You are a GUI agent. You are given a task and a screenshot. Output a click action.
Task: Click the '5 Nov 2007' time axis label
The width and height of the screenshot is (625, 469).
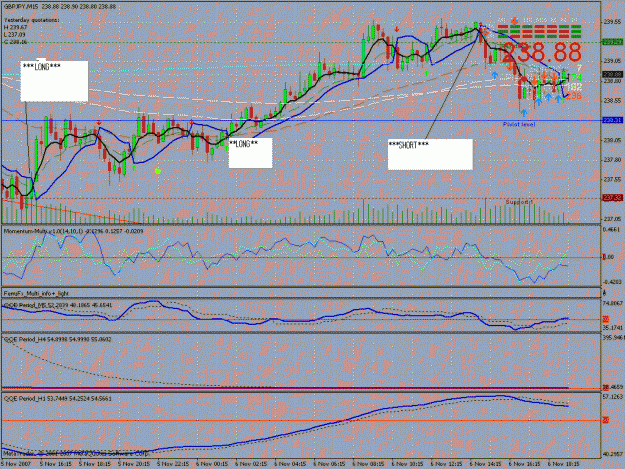(x=16, y=464)
